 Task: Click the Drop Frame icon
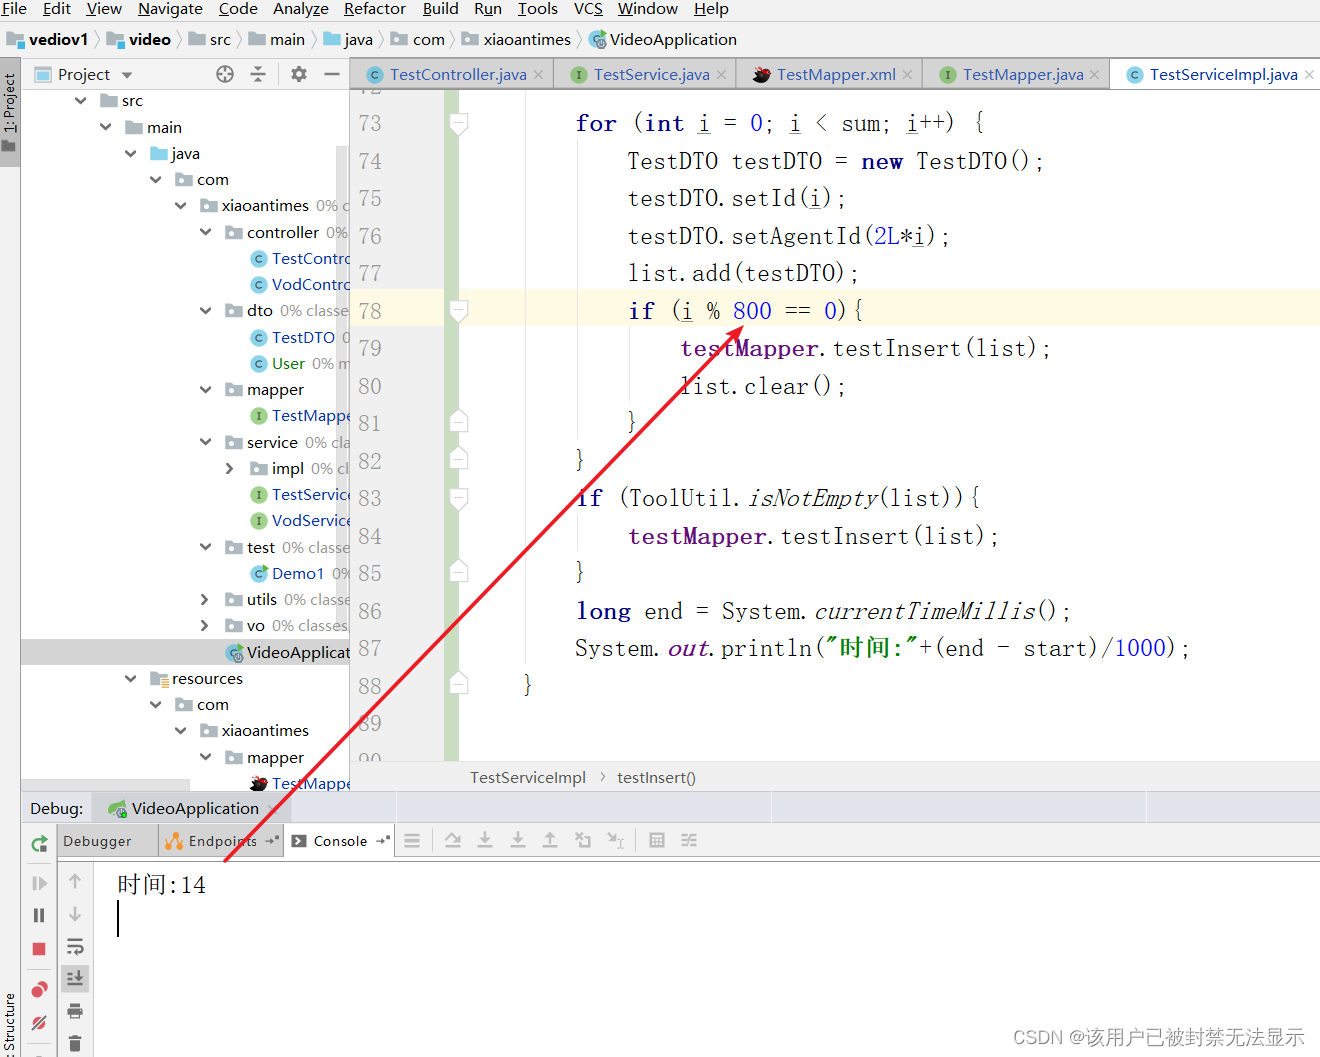pyautogui.click(x=583, y=840)
